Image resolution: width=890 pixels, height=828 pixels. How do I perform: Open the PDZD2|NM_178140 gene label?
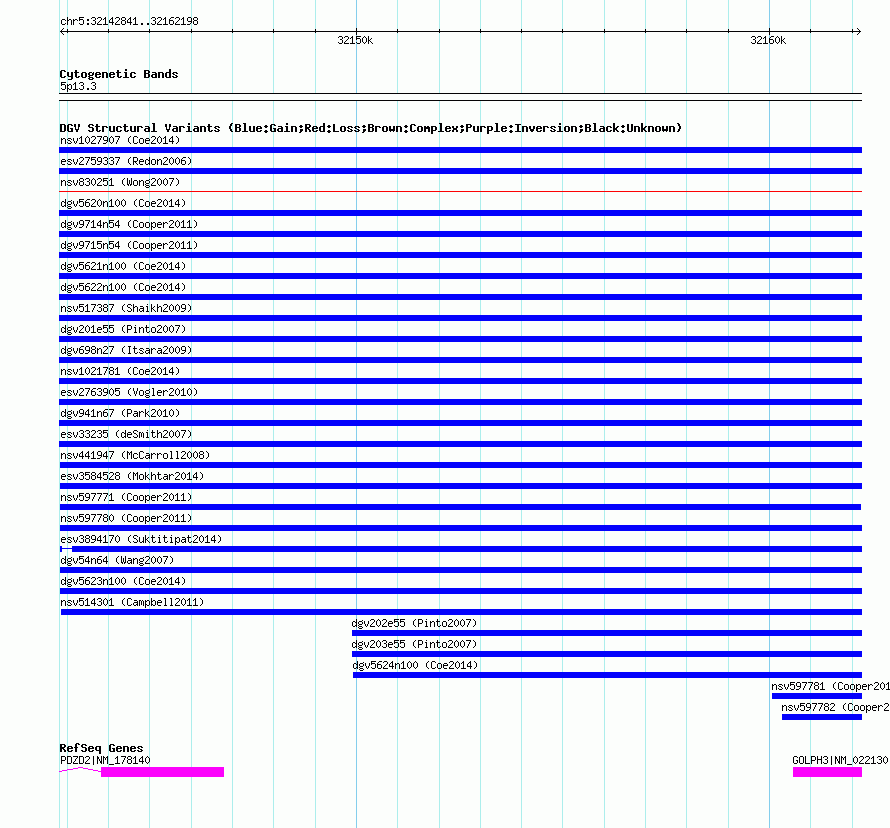(x=105, y=760)
